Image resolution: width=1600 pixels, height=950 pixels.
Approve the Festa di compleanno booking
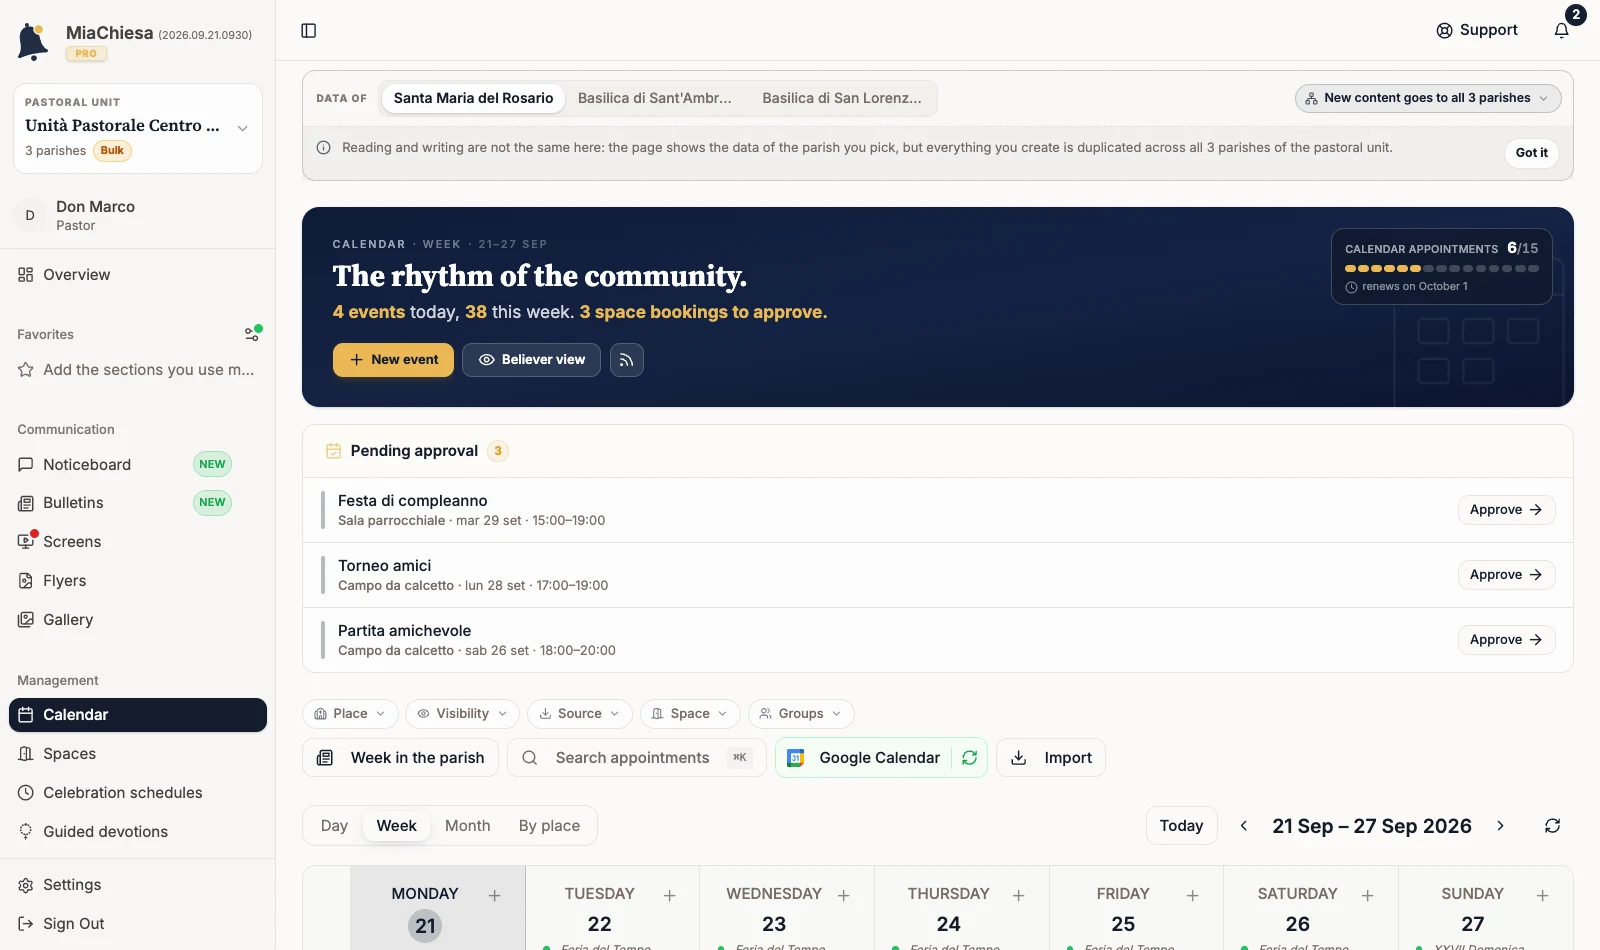1506,510
